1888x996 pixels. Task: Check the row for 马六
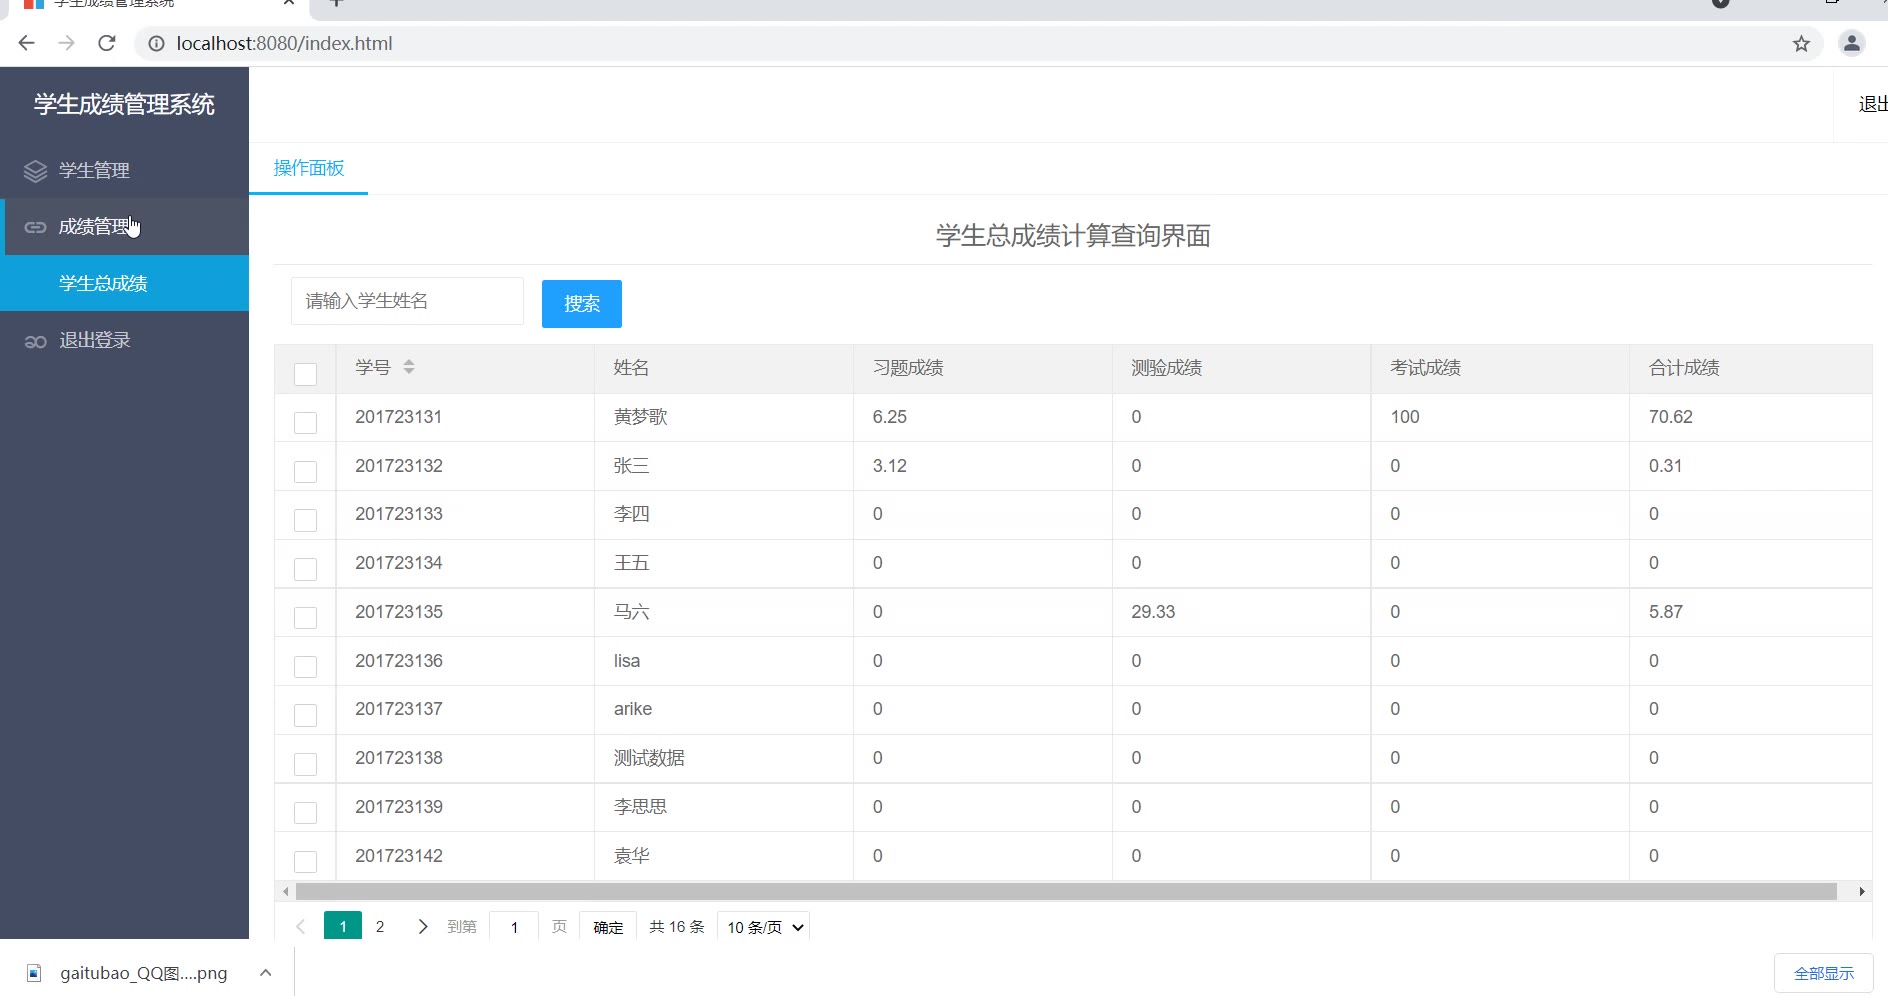pos(305,618)
